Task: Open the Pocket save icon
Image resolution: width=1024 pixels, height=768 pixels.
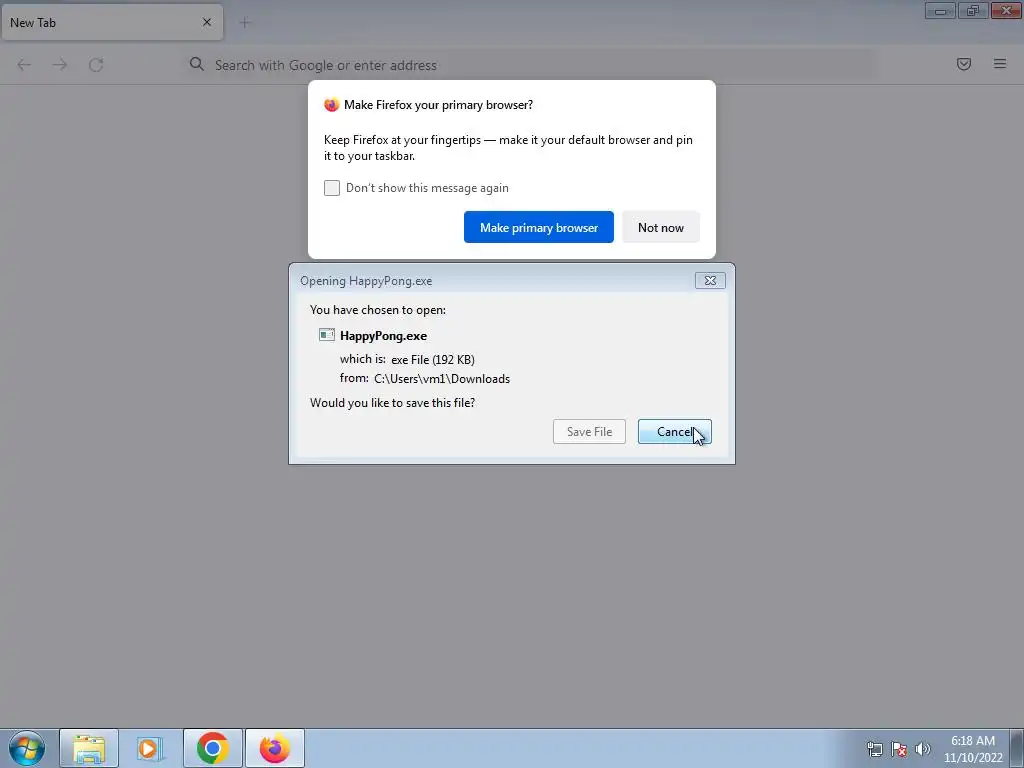Action: 964,64
